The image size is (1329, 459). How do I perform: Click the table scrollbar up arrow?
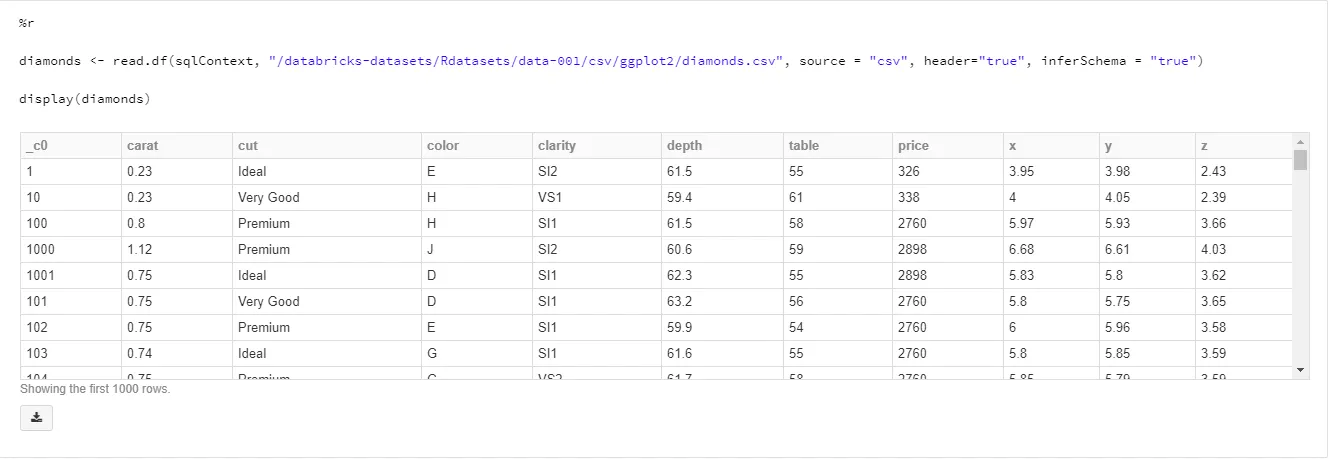click(x=1300, y=141)
